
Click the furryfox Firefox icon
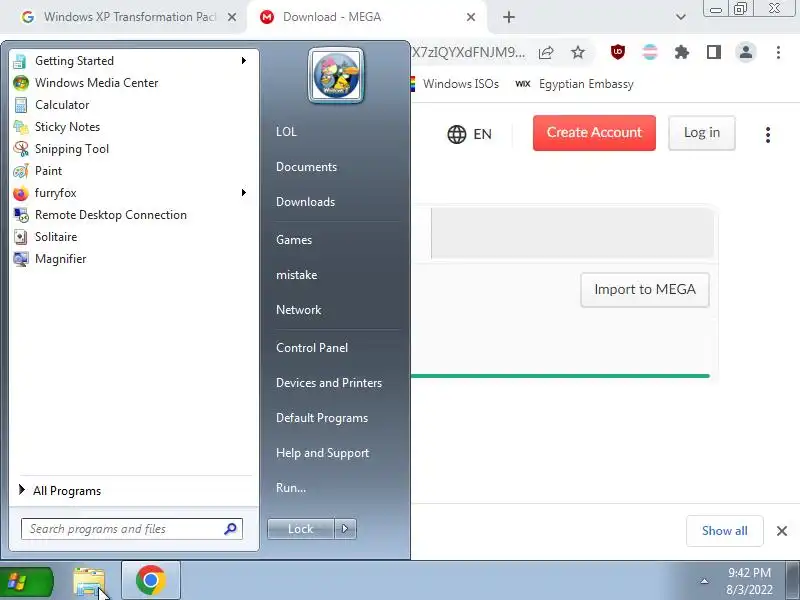pos(21,193)
